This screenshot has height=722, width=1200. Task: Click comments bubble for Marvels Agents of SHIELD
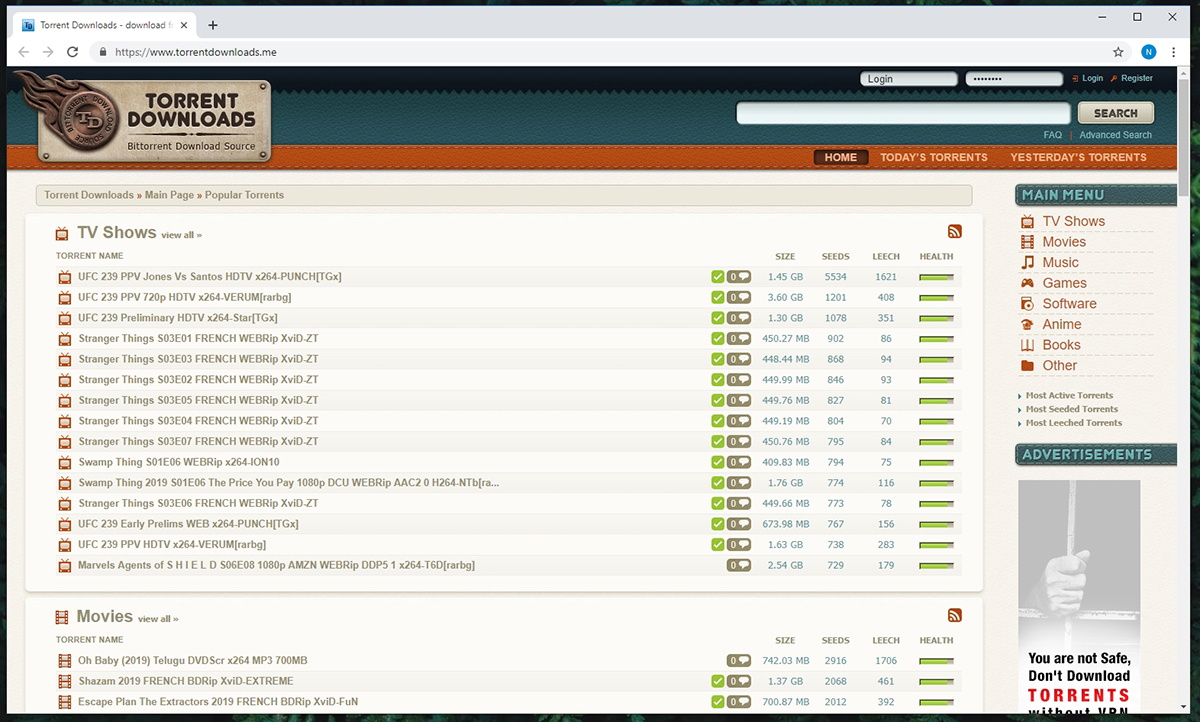click(x=739, y=565)
